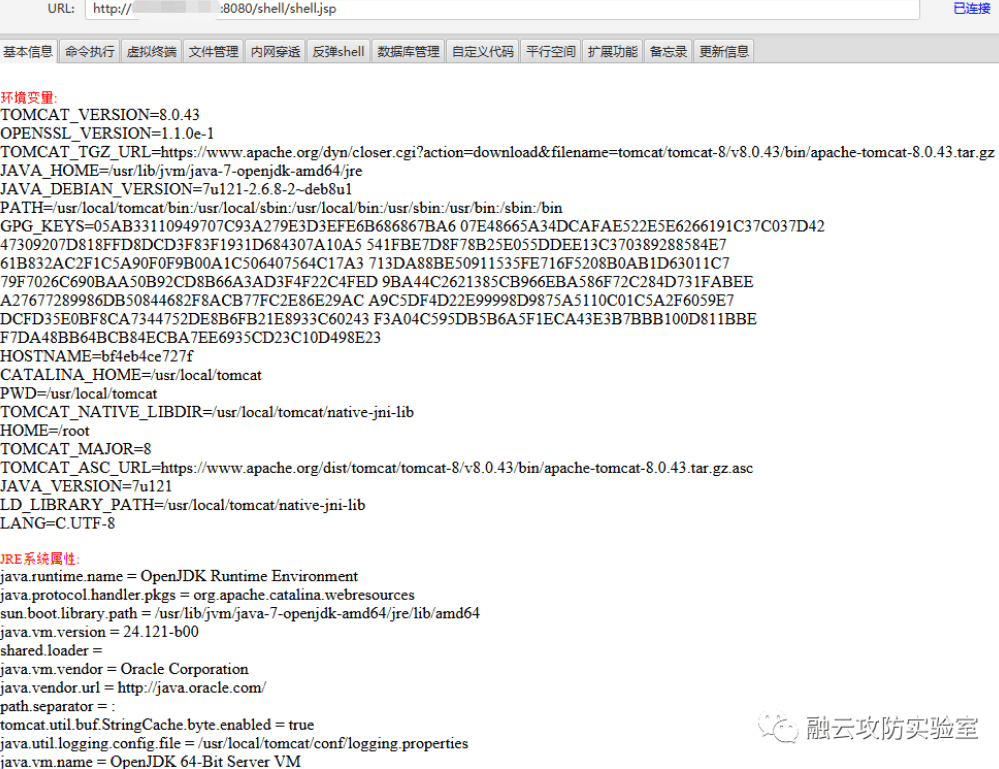Viewport: 999px width, 769px height.
Task: Click the java.vendor.url oracle address line
Action: (133, 688)
